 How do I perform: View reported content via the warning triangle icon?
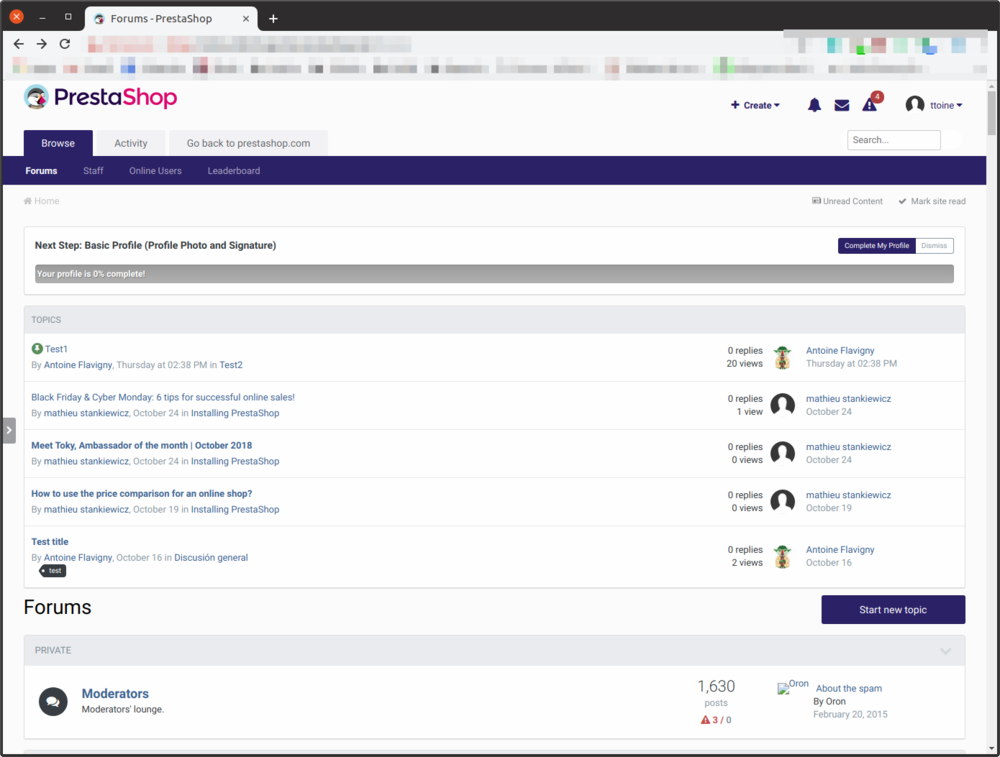[869, 104]
